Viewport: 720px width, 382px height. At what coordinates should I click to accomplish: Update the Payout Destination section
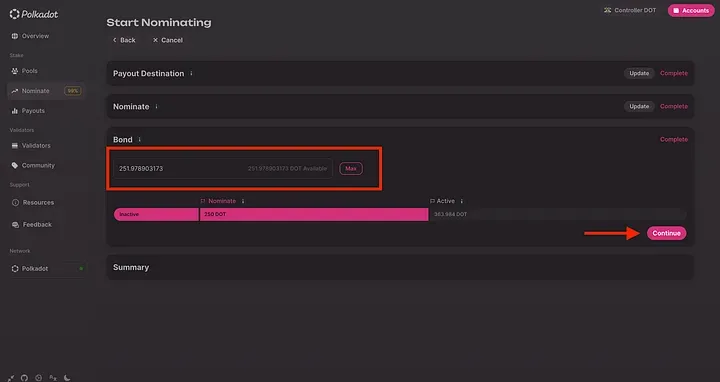pyautogui.click(x=639, y=73)
